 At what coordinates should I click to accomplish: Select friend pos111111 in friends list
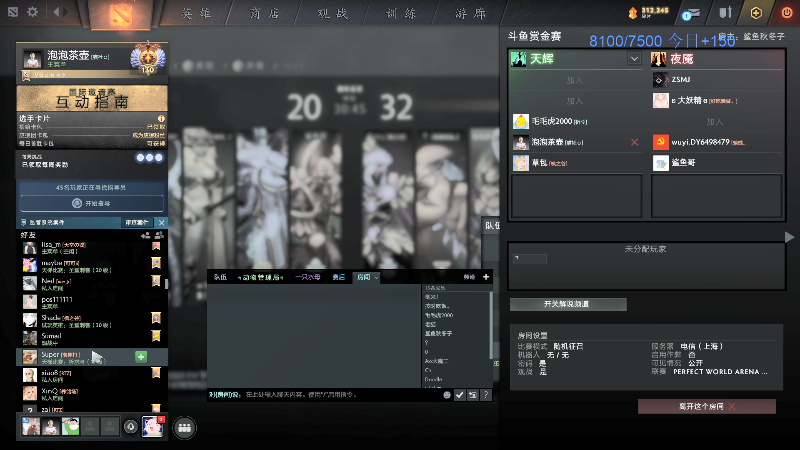pos(92,302)
